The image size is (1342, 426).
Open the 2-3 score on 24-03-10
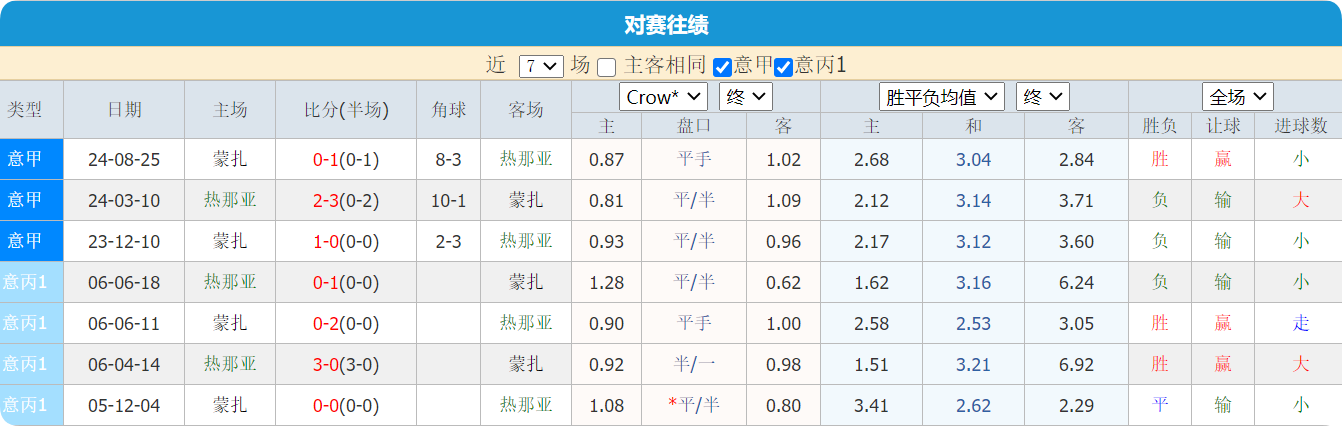coord(326,200)
